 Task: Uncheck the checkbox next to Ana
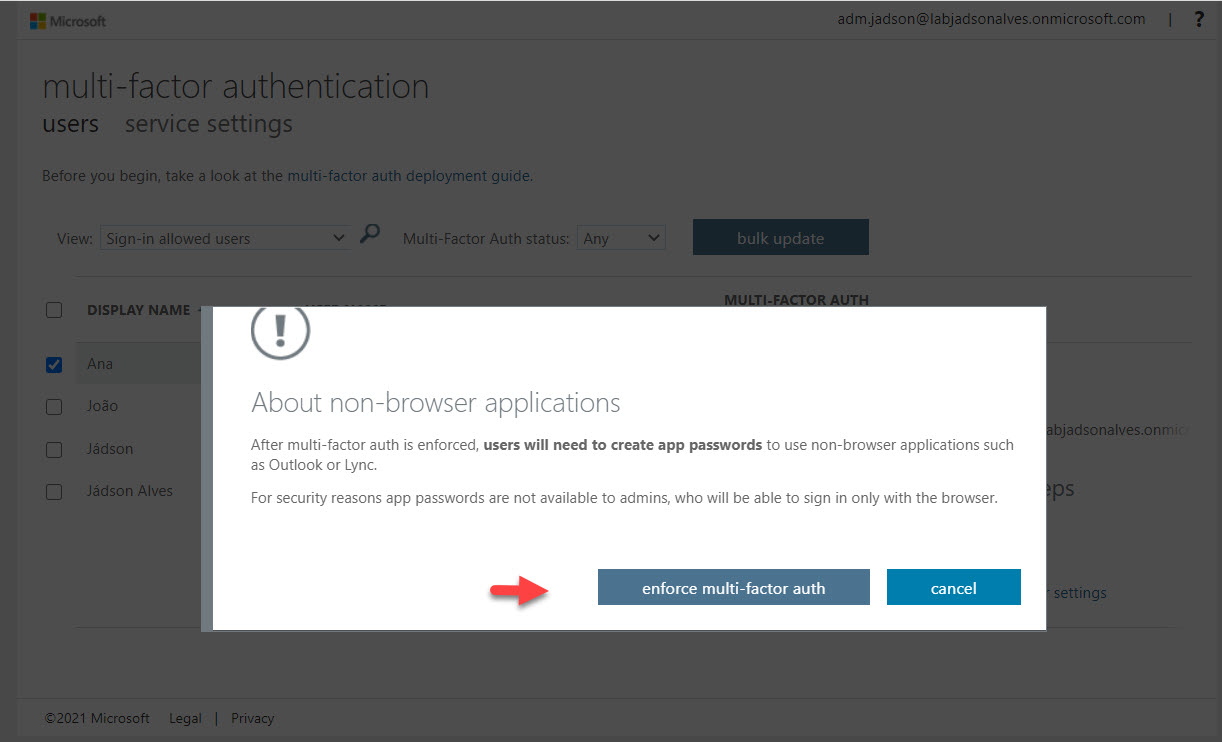click(x=54, y=365)
